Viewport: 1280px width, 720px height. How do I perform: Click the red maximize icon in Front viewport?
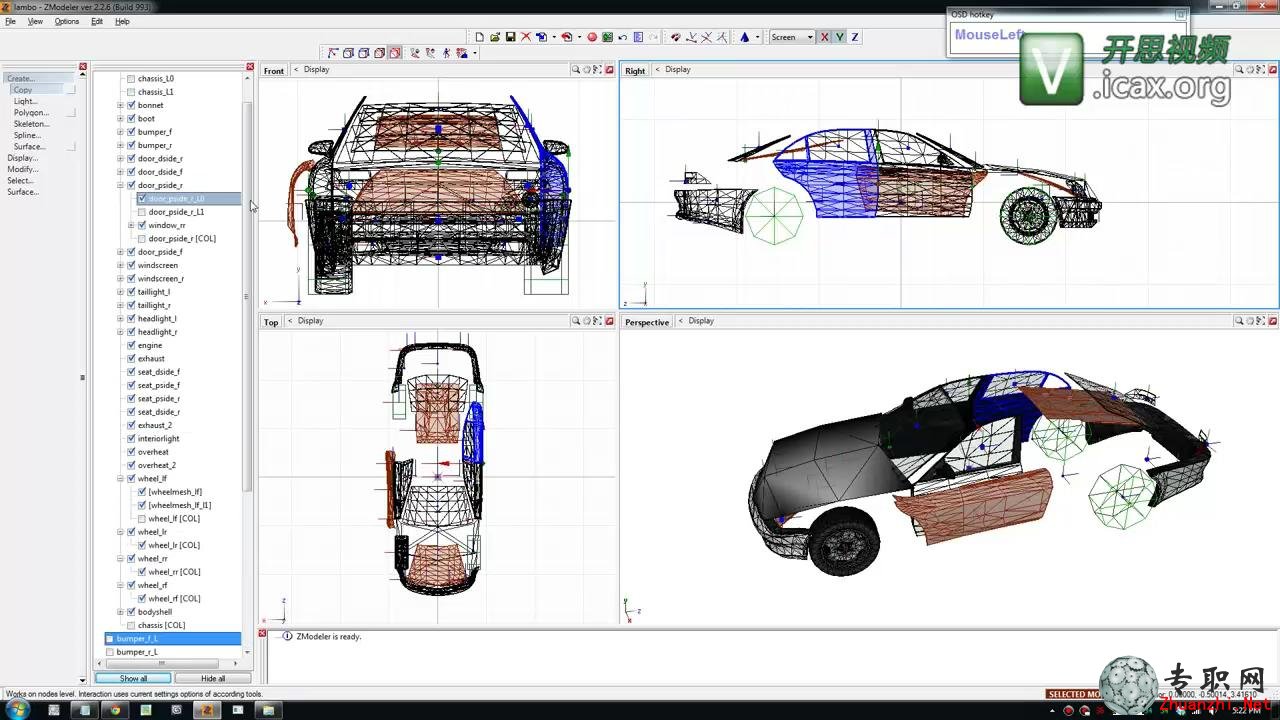pyautogui.click(x=609, y=70)
